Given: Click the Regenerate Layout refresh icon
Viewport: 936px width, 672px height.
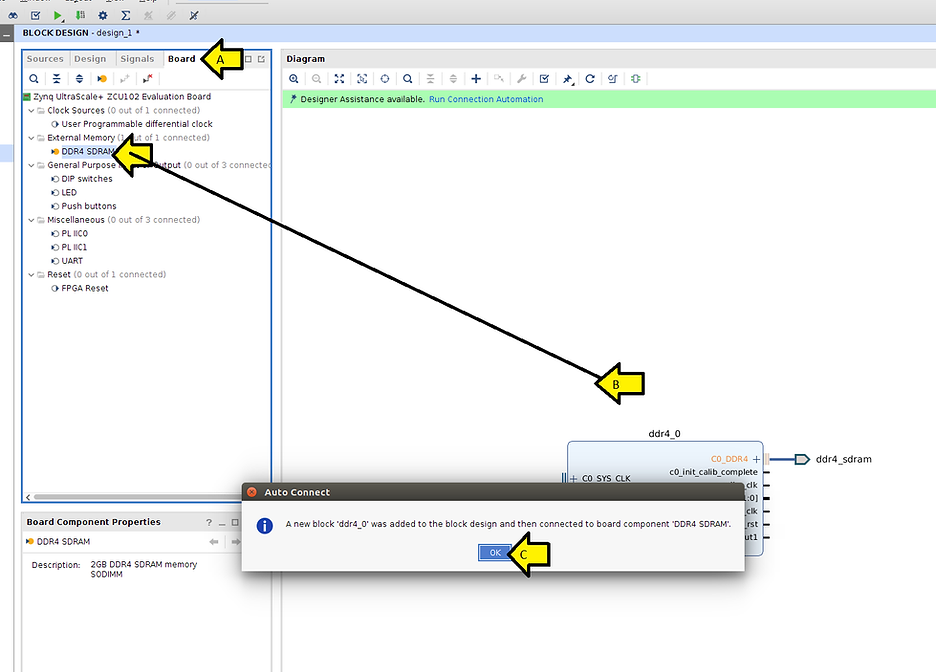Looking at the screenshot, I should (x=589, y=79).
